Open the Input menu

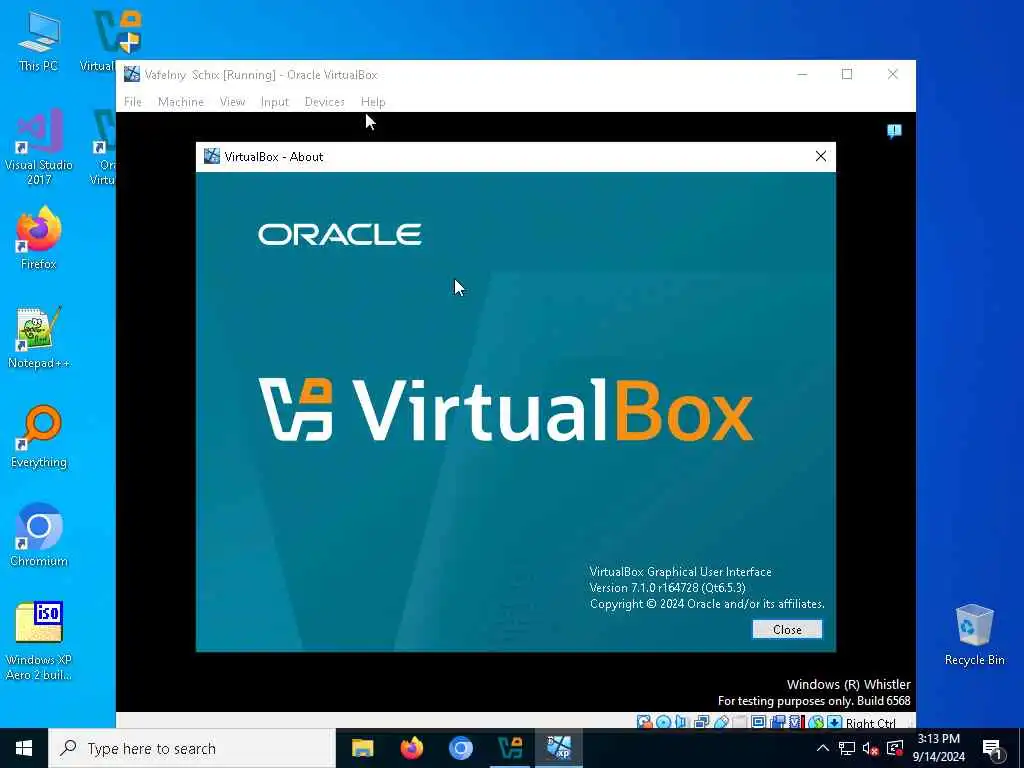tap(274, 102)
